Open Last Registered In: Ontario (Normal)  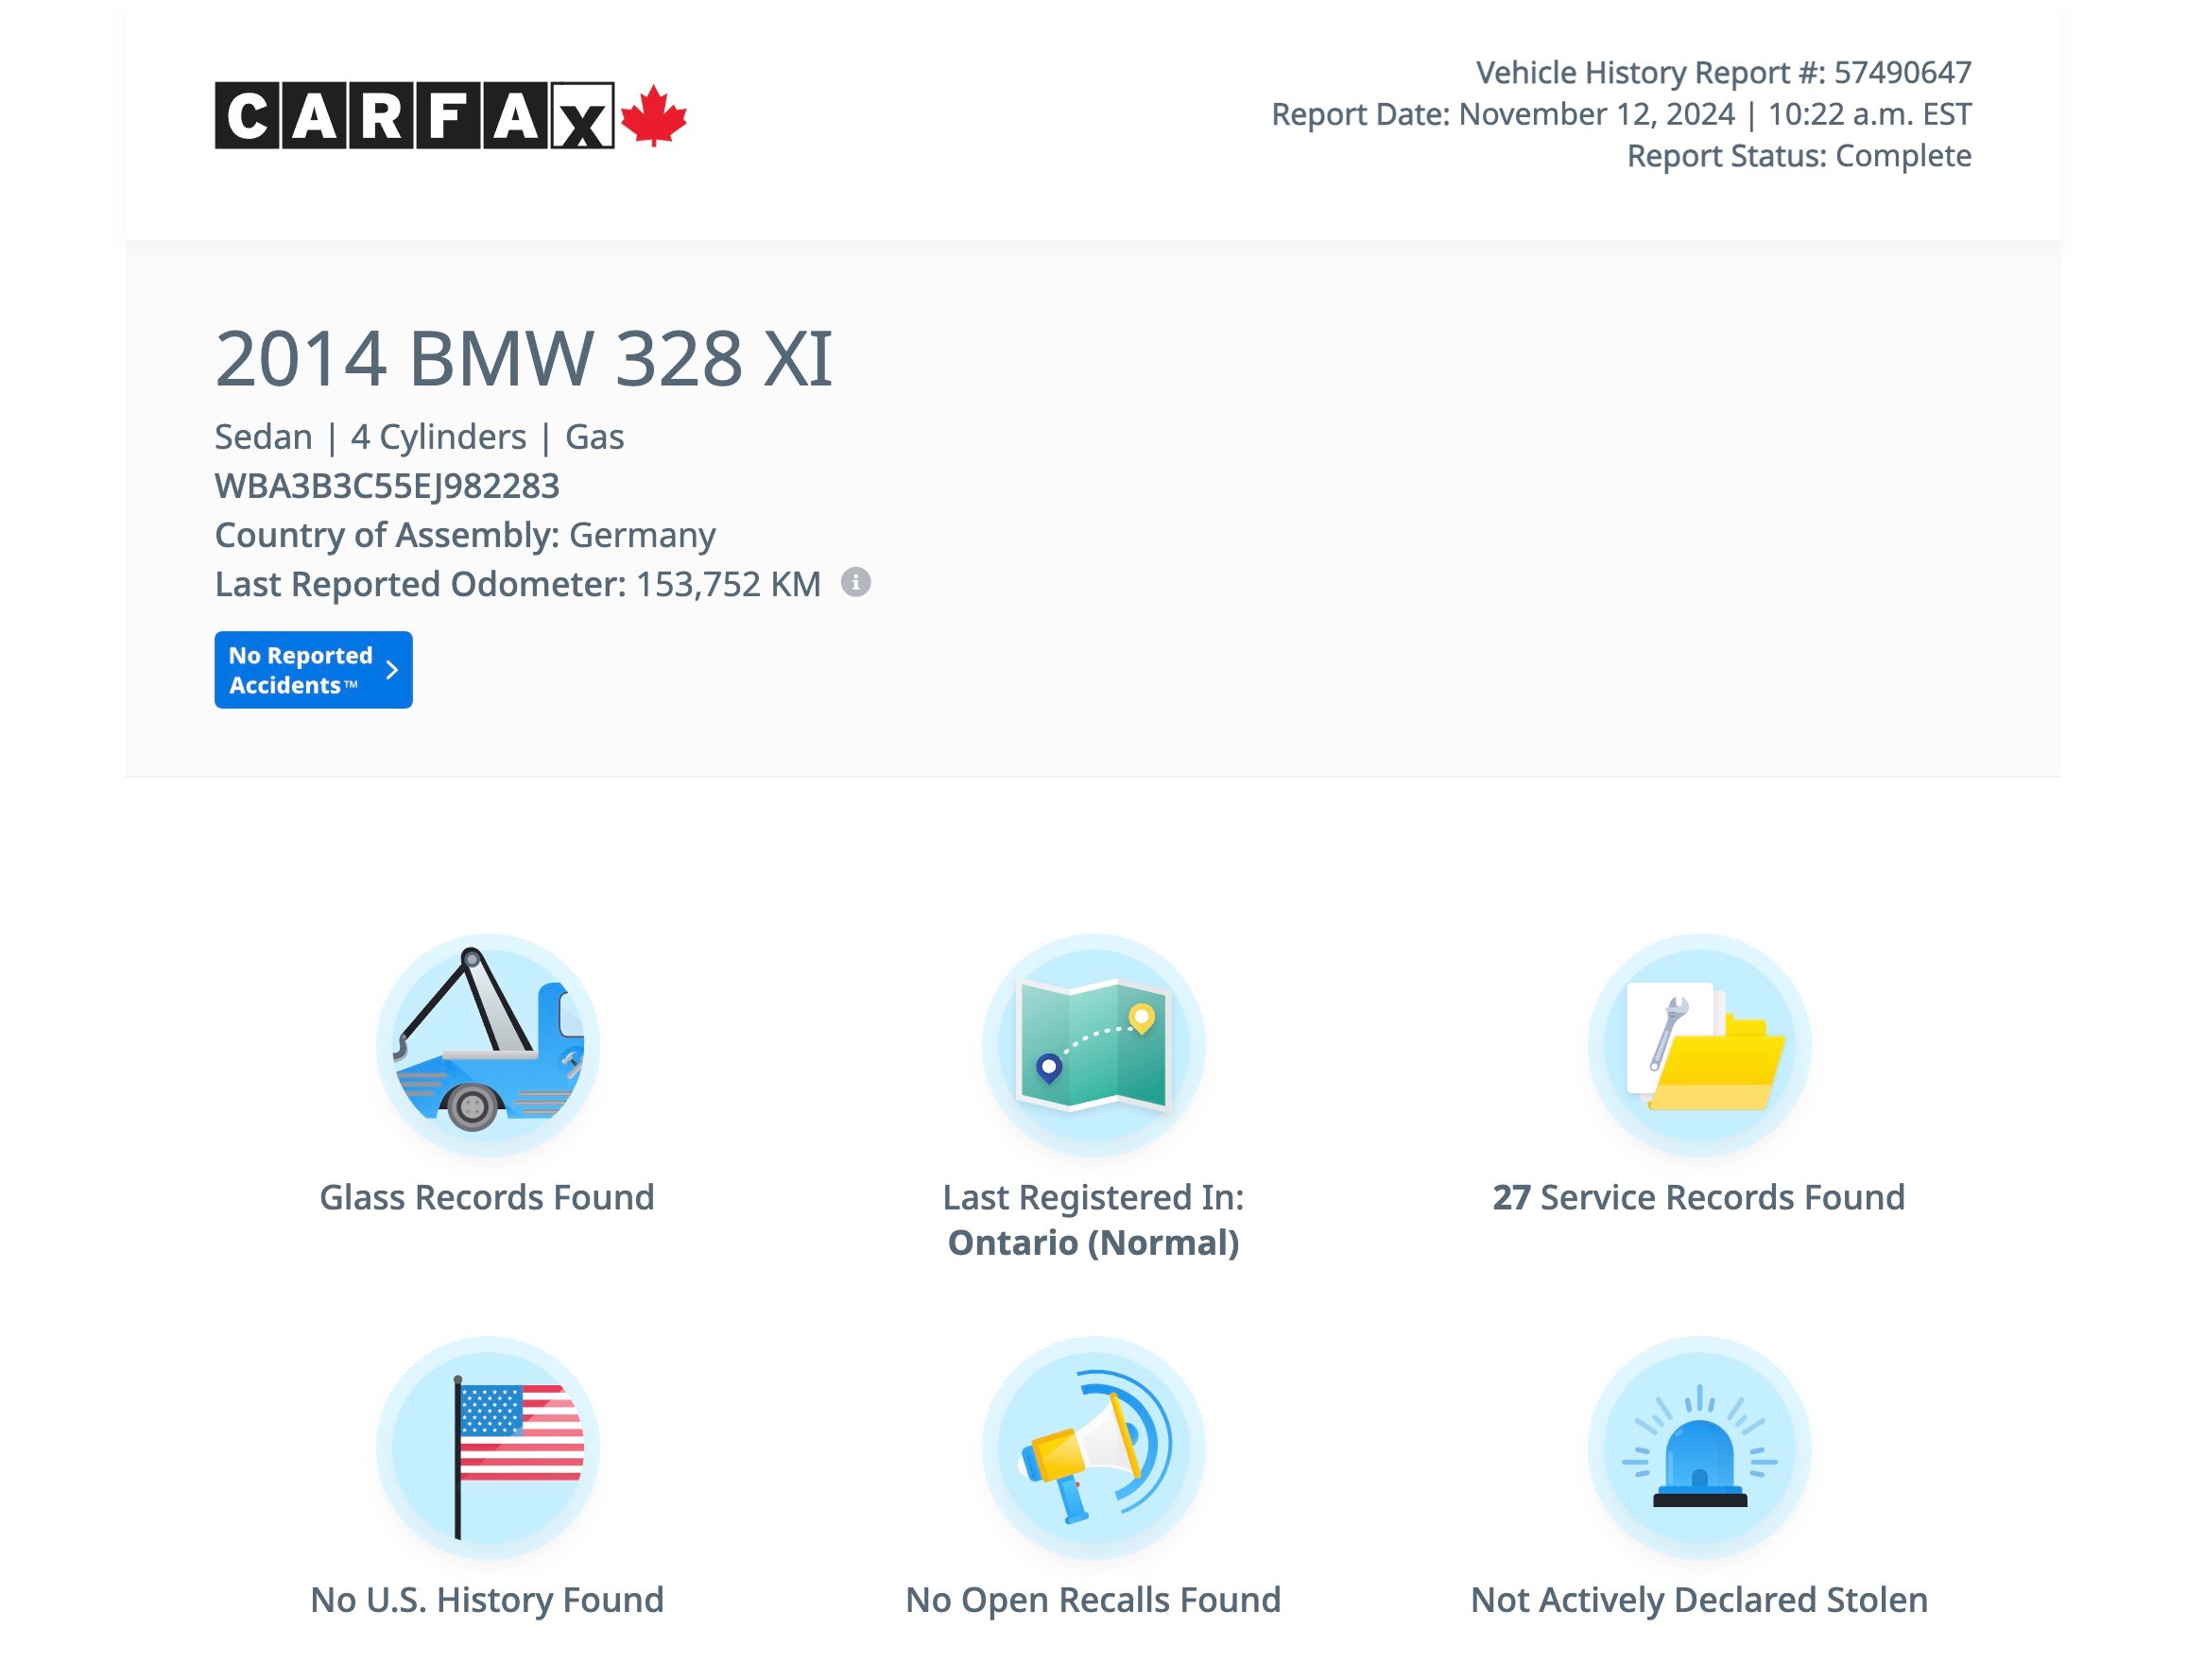coord(1093,1220)
